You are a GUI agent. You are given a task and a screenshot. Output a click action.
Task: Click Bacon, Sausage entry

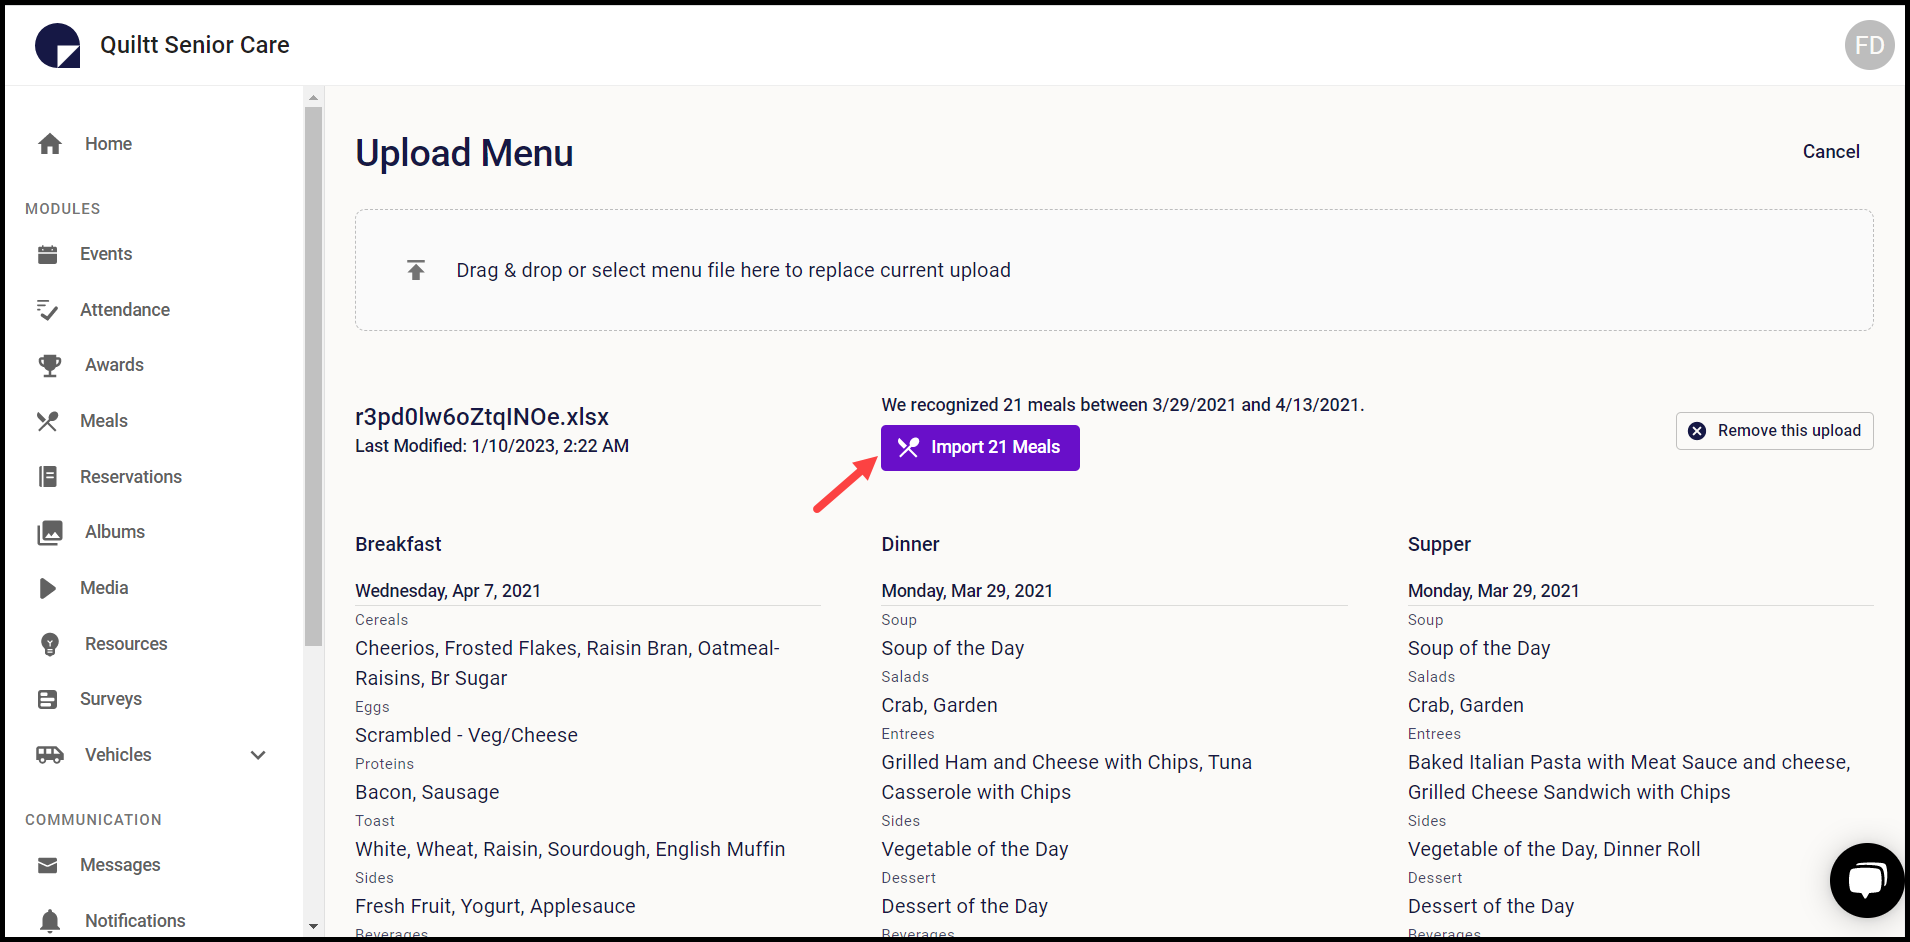(427, 792)
